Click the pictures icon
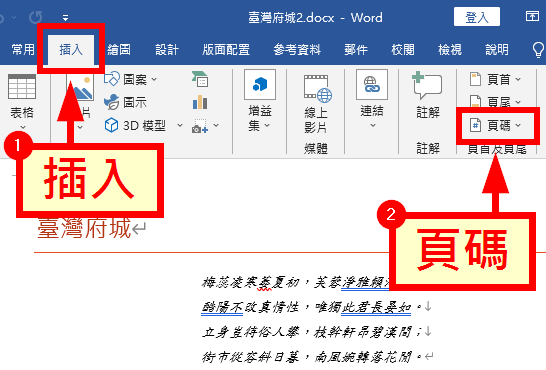 click(x=80, y=87)
